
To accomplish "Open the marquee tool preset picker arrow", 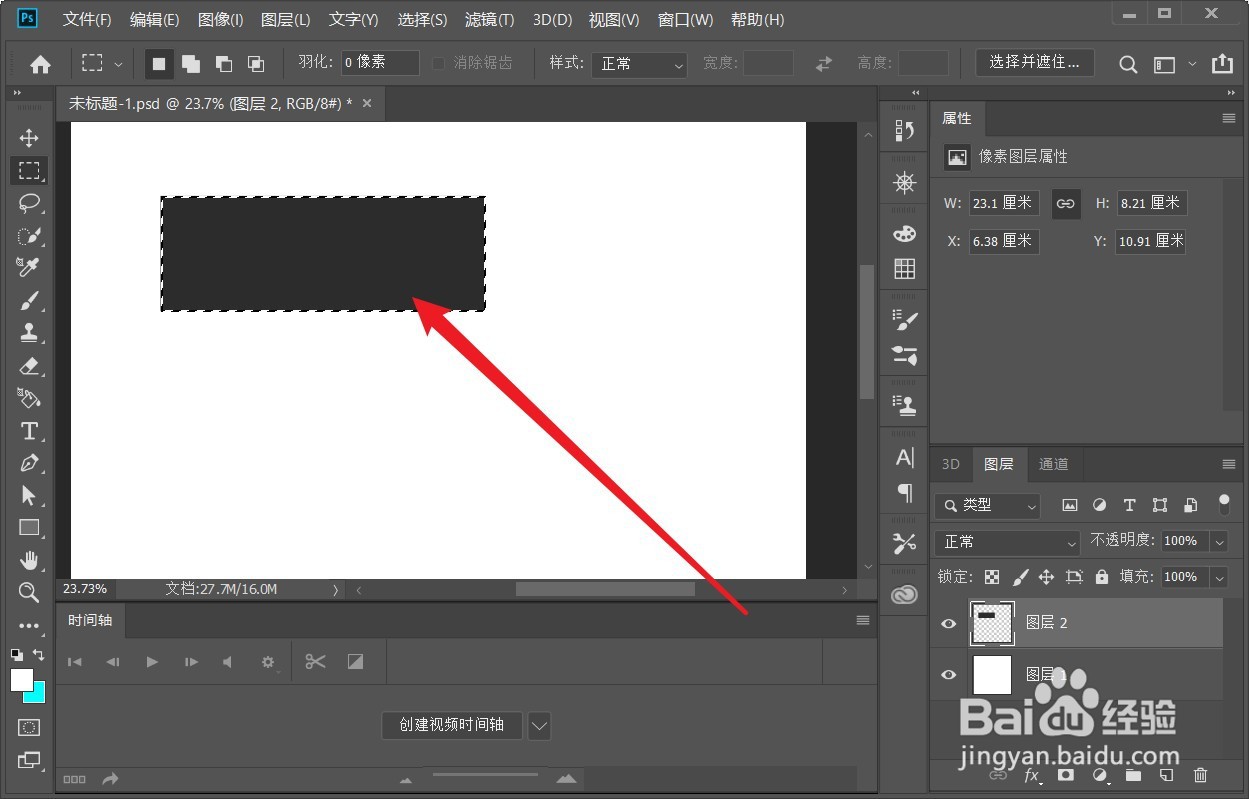I will click(x=118, y=64).
